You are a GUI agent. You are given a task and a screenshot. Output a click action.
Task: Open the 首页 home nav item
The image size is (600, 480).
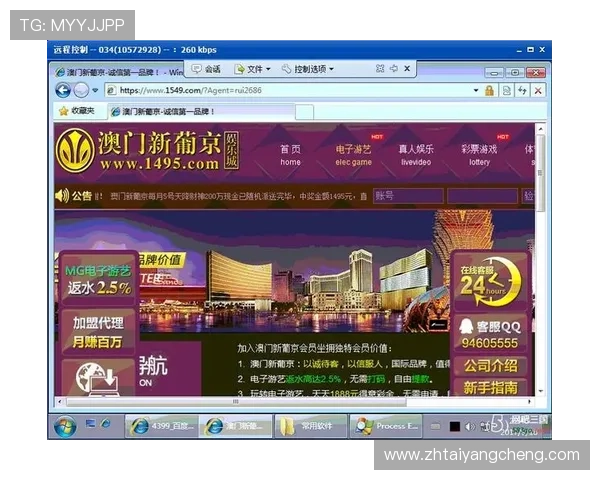290,155
